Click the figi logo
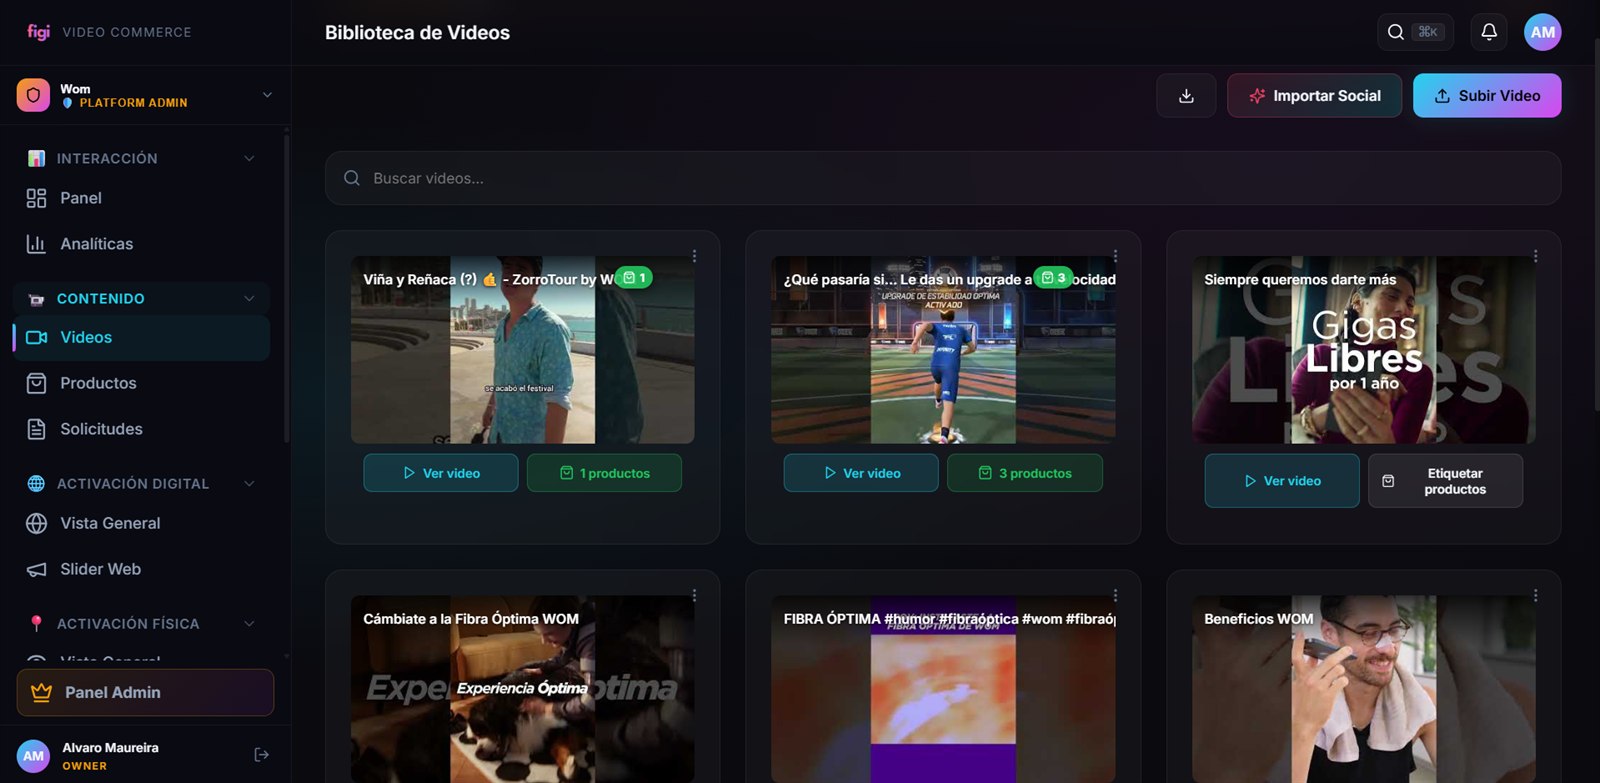The height and width of the screenshot is (783, 1600). click(38, 32)
